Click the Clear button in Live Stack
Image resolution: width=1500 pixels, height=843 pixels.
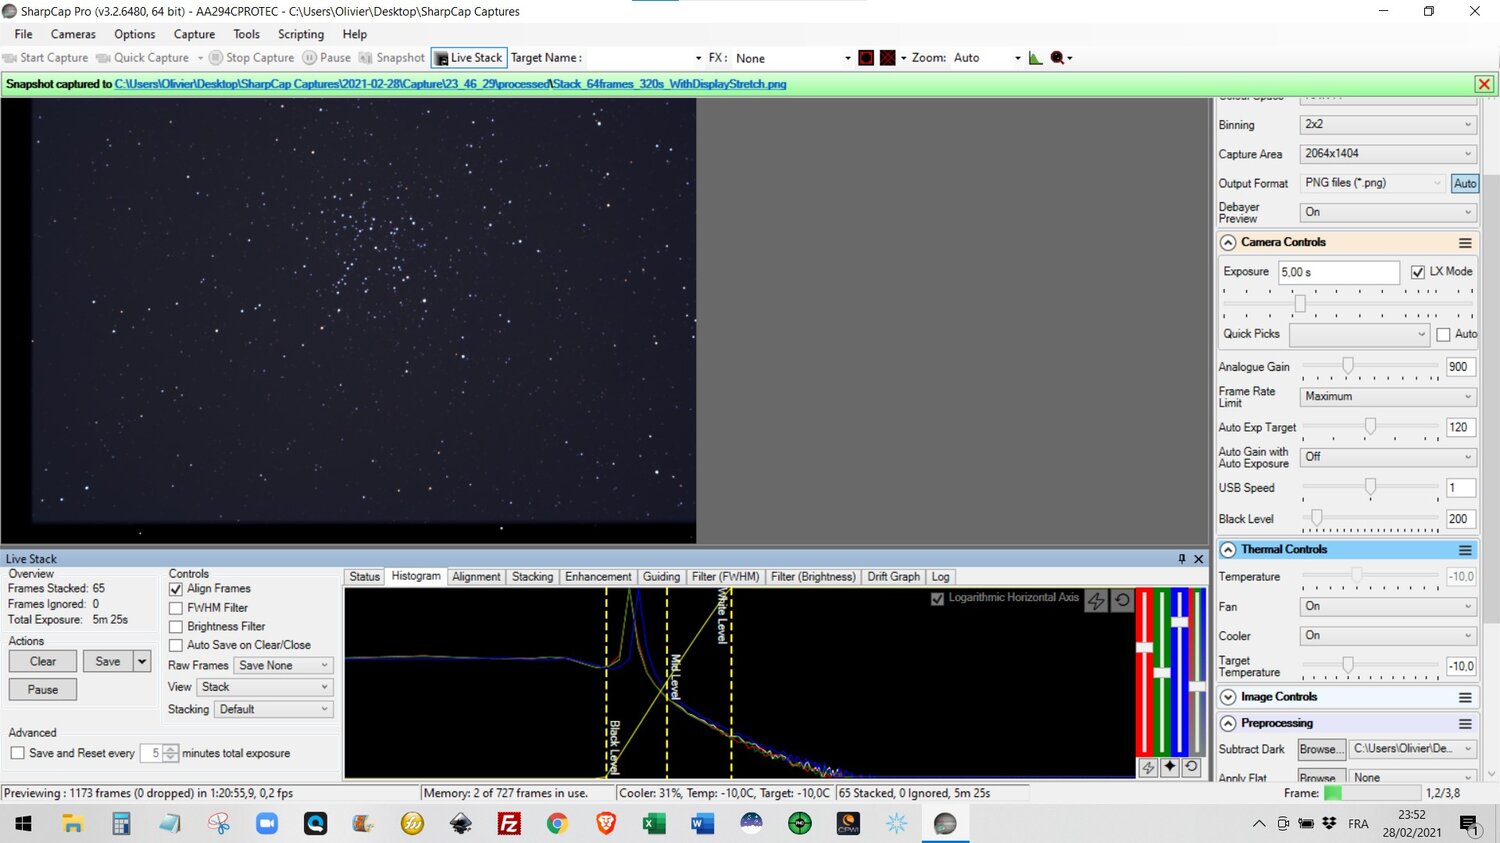(x=43, y=662)
